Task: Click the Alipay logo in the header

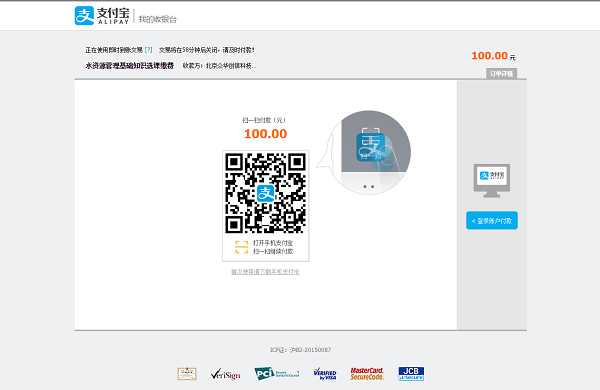Action: pos(102,16)
